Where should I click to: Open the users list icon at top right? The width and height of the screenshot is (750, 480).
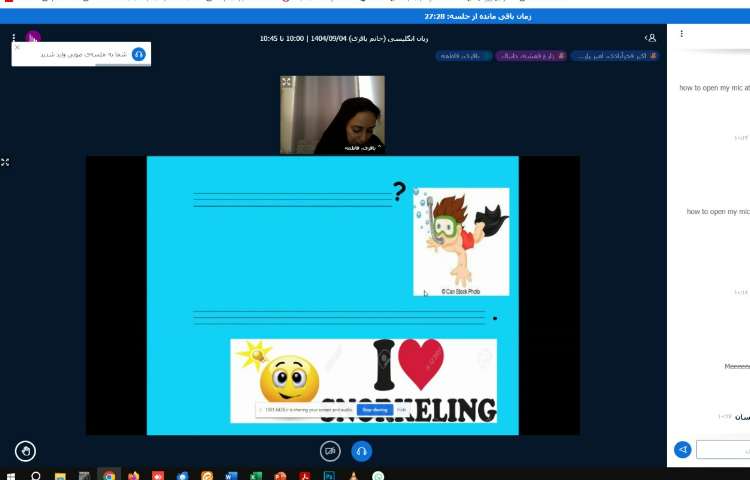tap(651, 38)
